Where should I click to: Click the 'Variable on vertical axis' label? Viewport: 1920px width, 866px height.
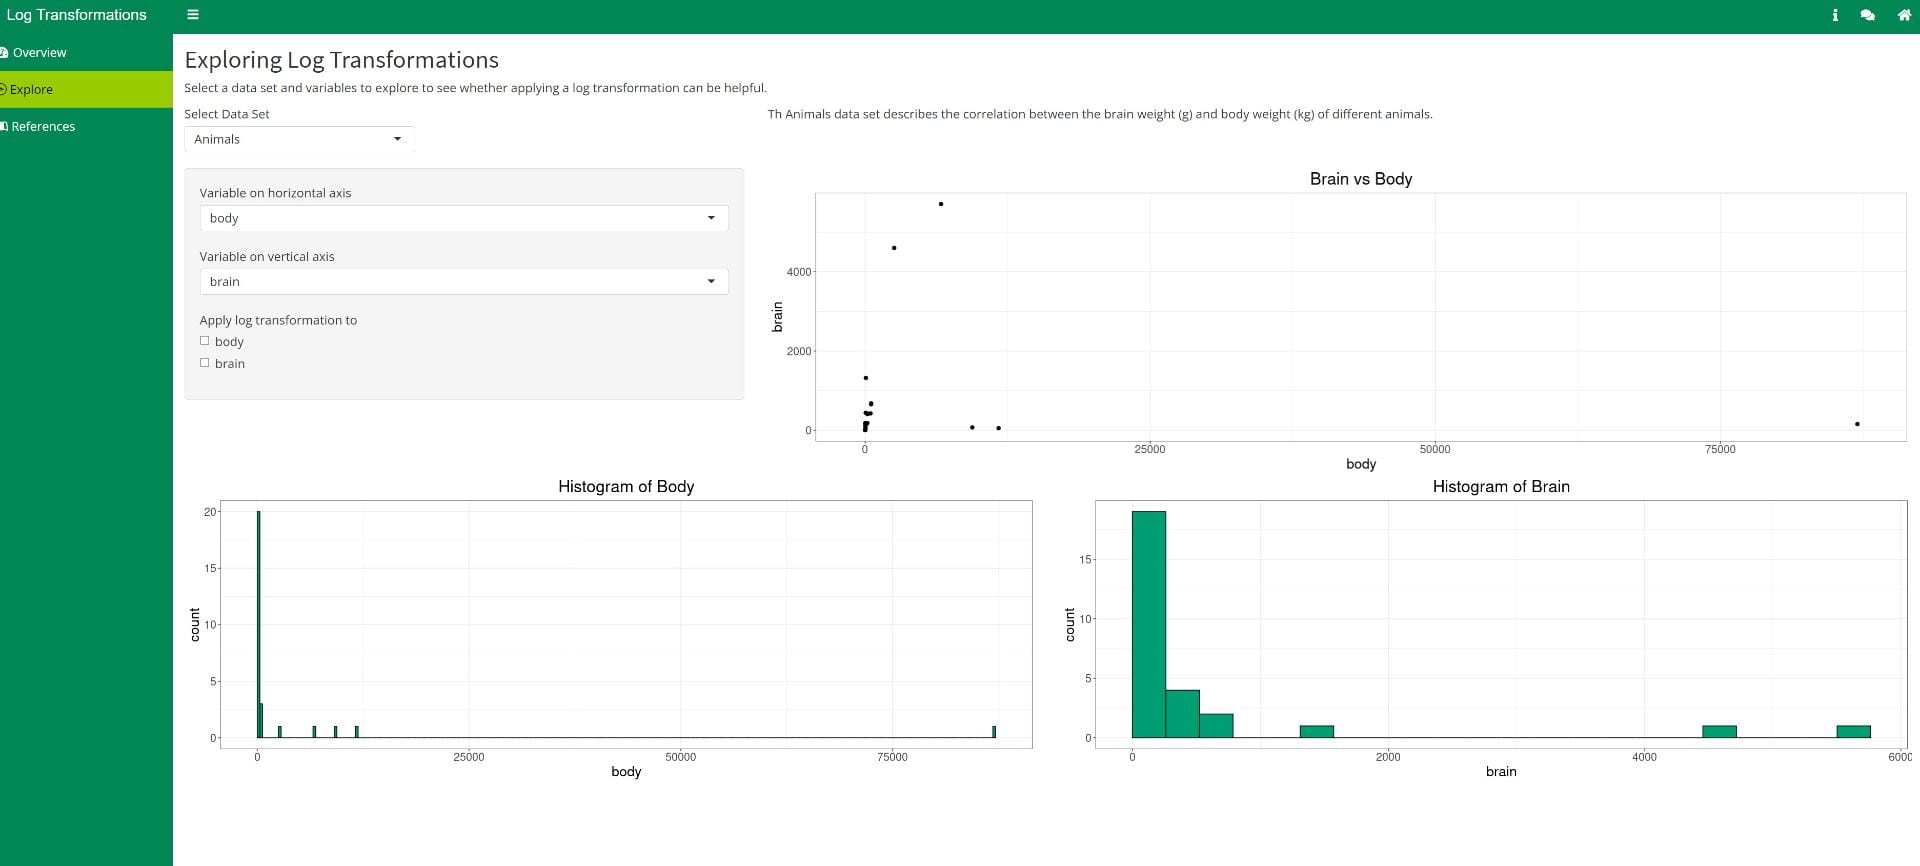pyautogui.click(x=267, y=257)
